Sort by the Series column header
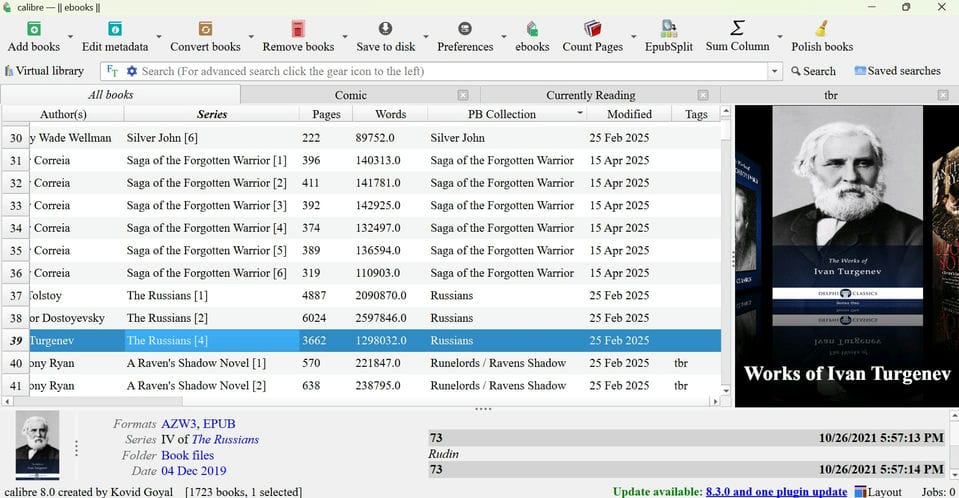 click(212, 114)
